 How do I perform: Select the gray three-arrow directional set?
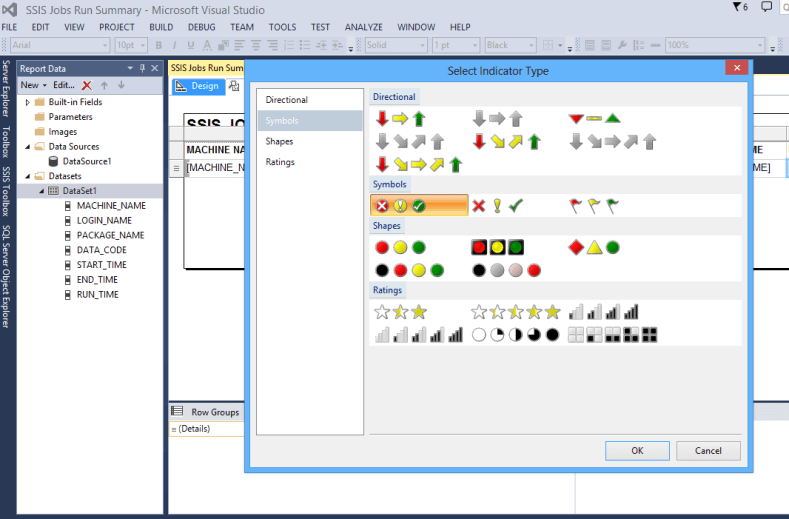click(x=497, y=119)
